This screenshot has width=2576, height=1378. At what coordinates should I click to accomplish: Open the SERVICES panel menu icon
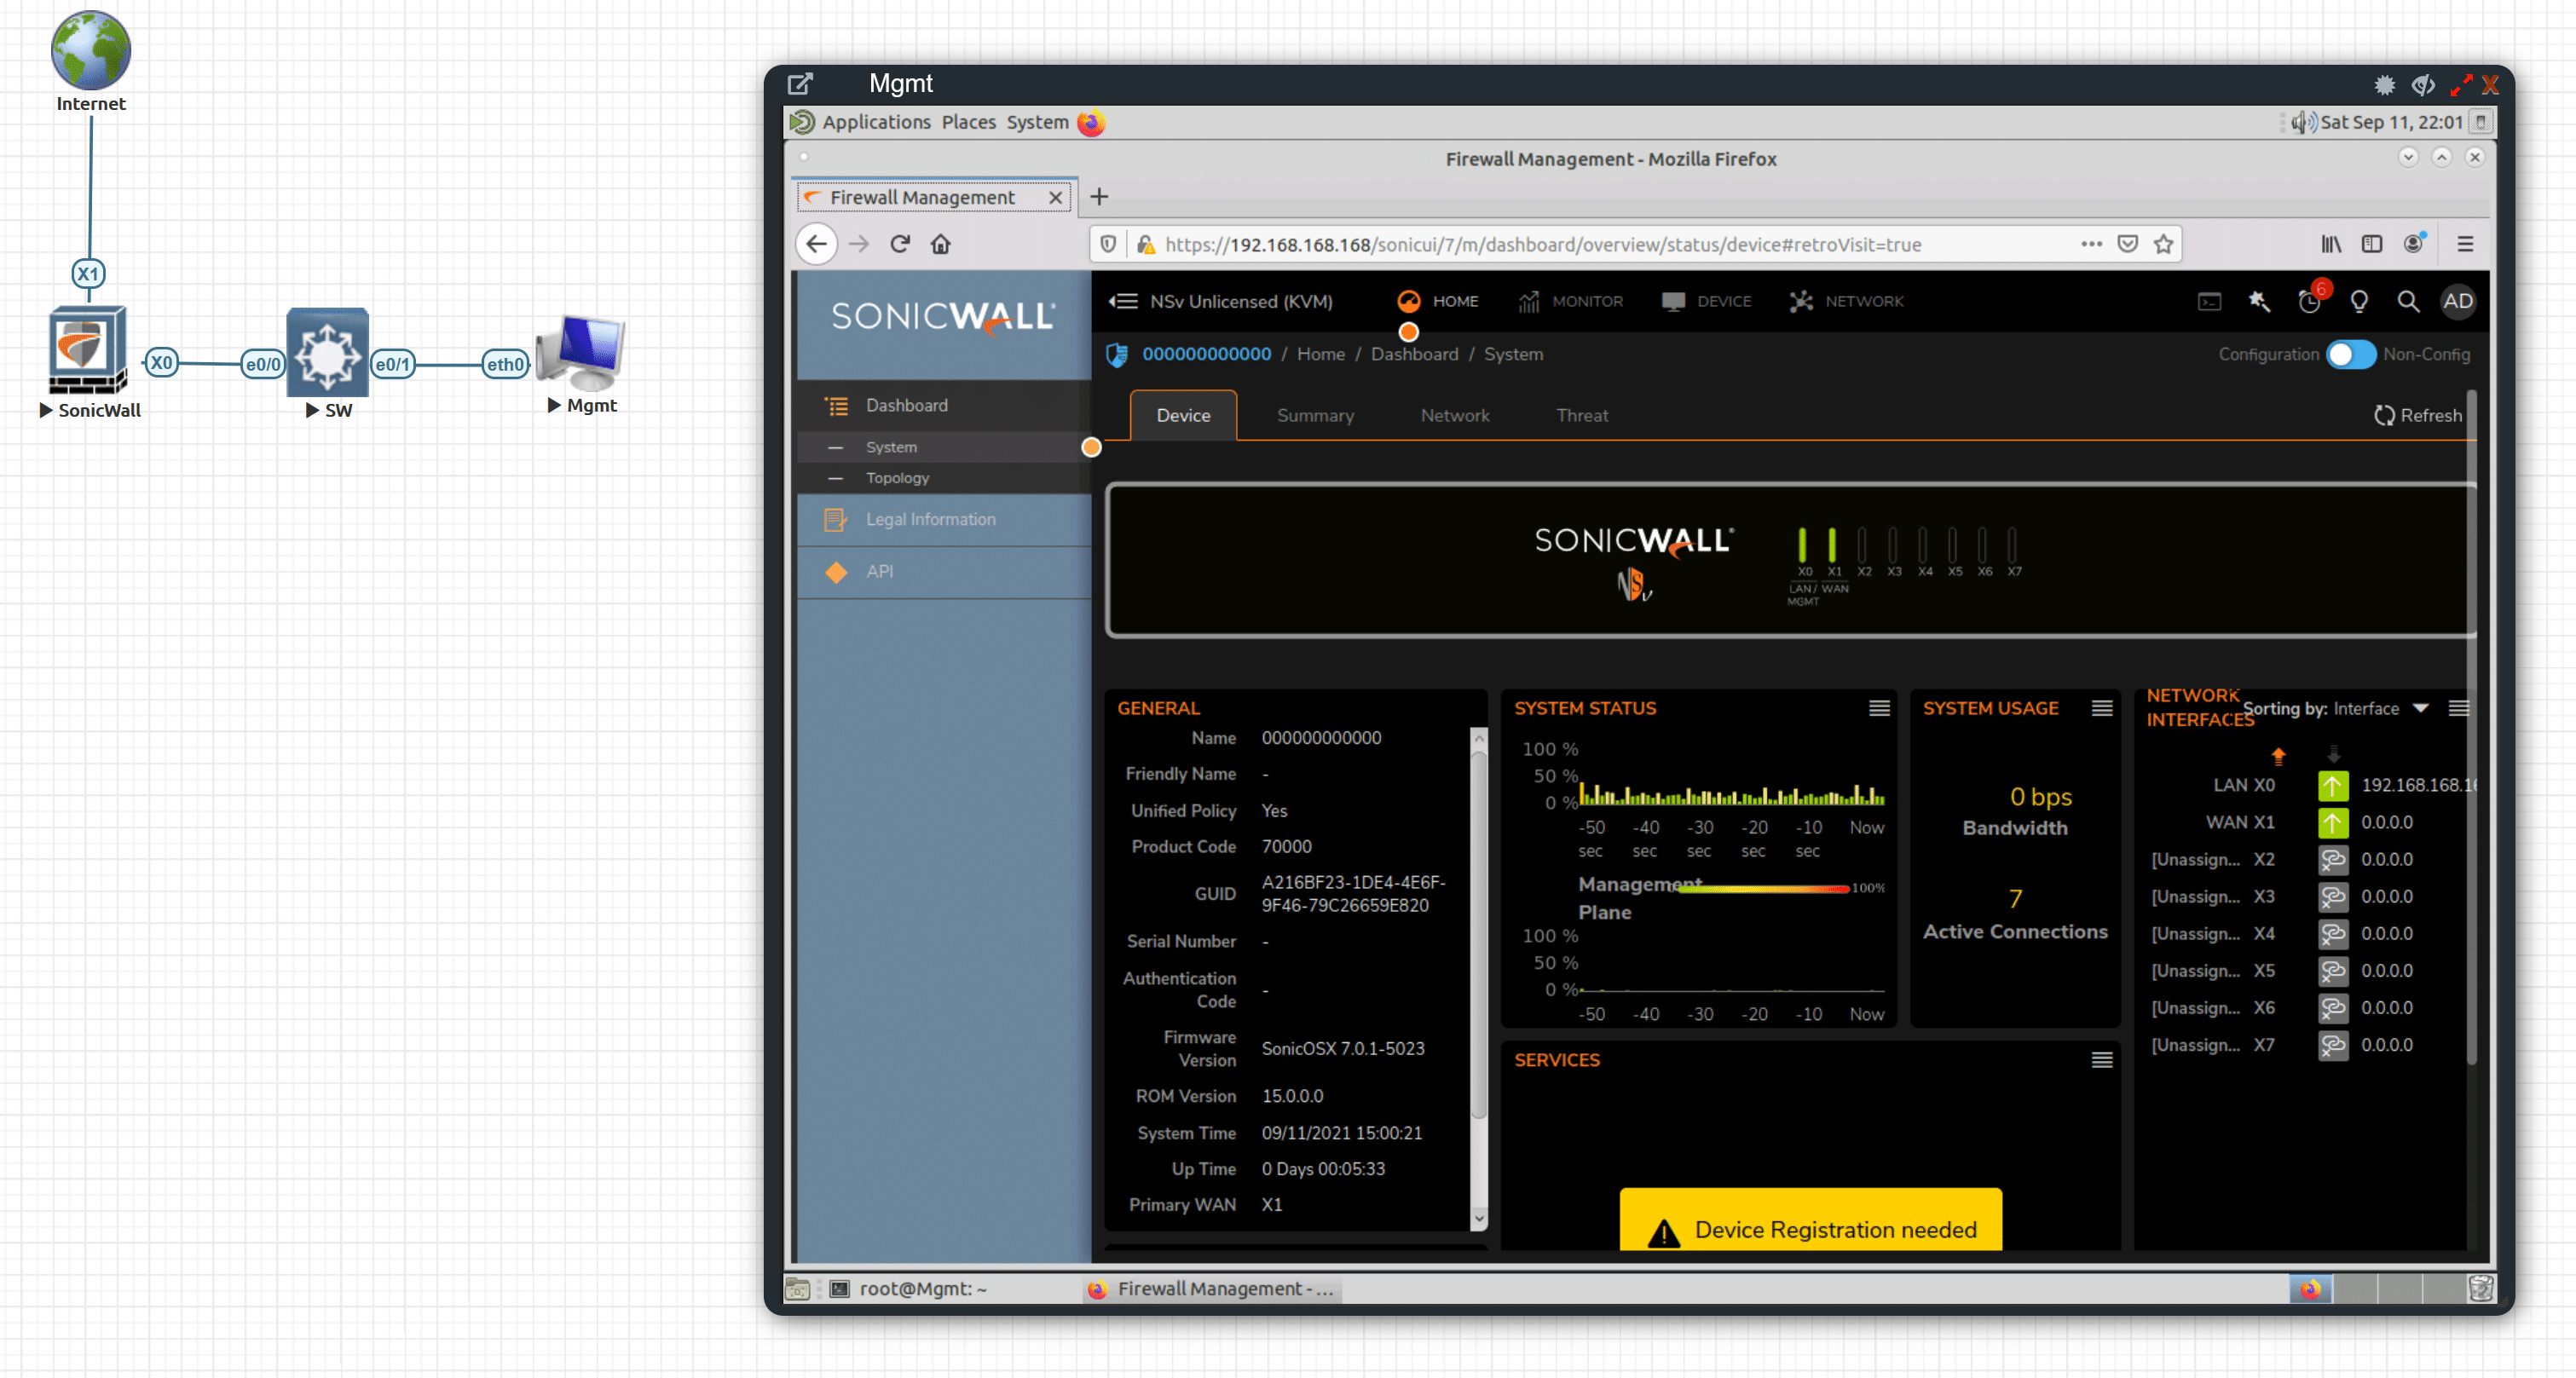tap(2101, 1059)
